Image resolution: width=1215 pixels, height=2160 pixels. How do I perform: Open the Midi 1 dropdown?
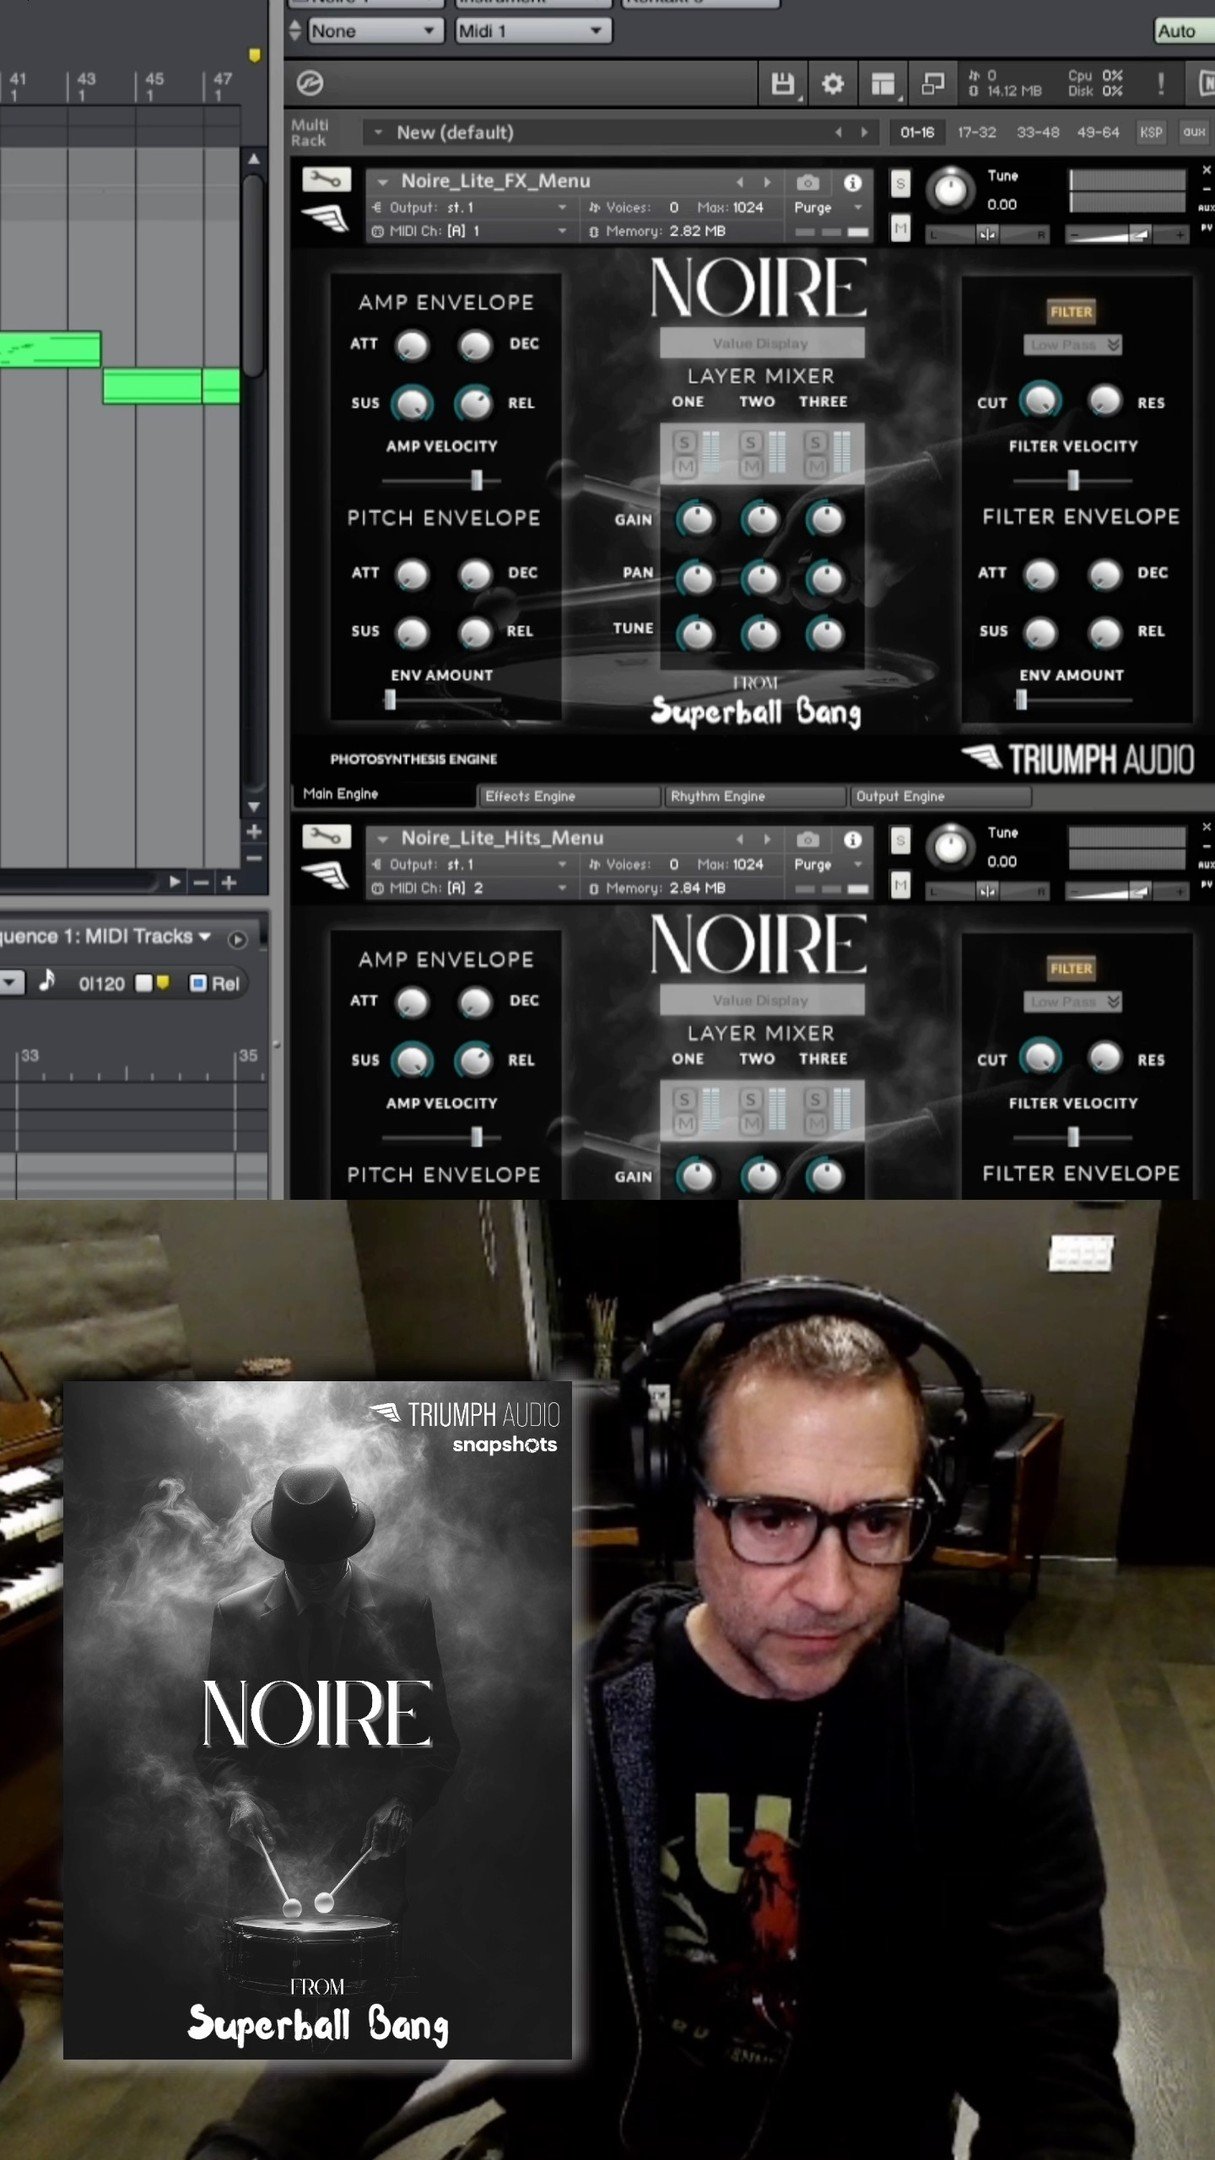[x=533, y=31]
